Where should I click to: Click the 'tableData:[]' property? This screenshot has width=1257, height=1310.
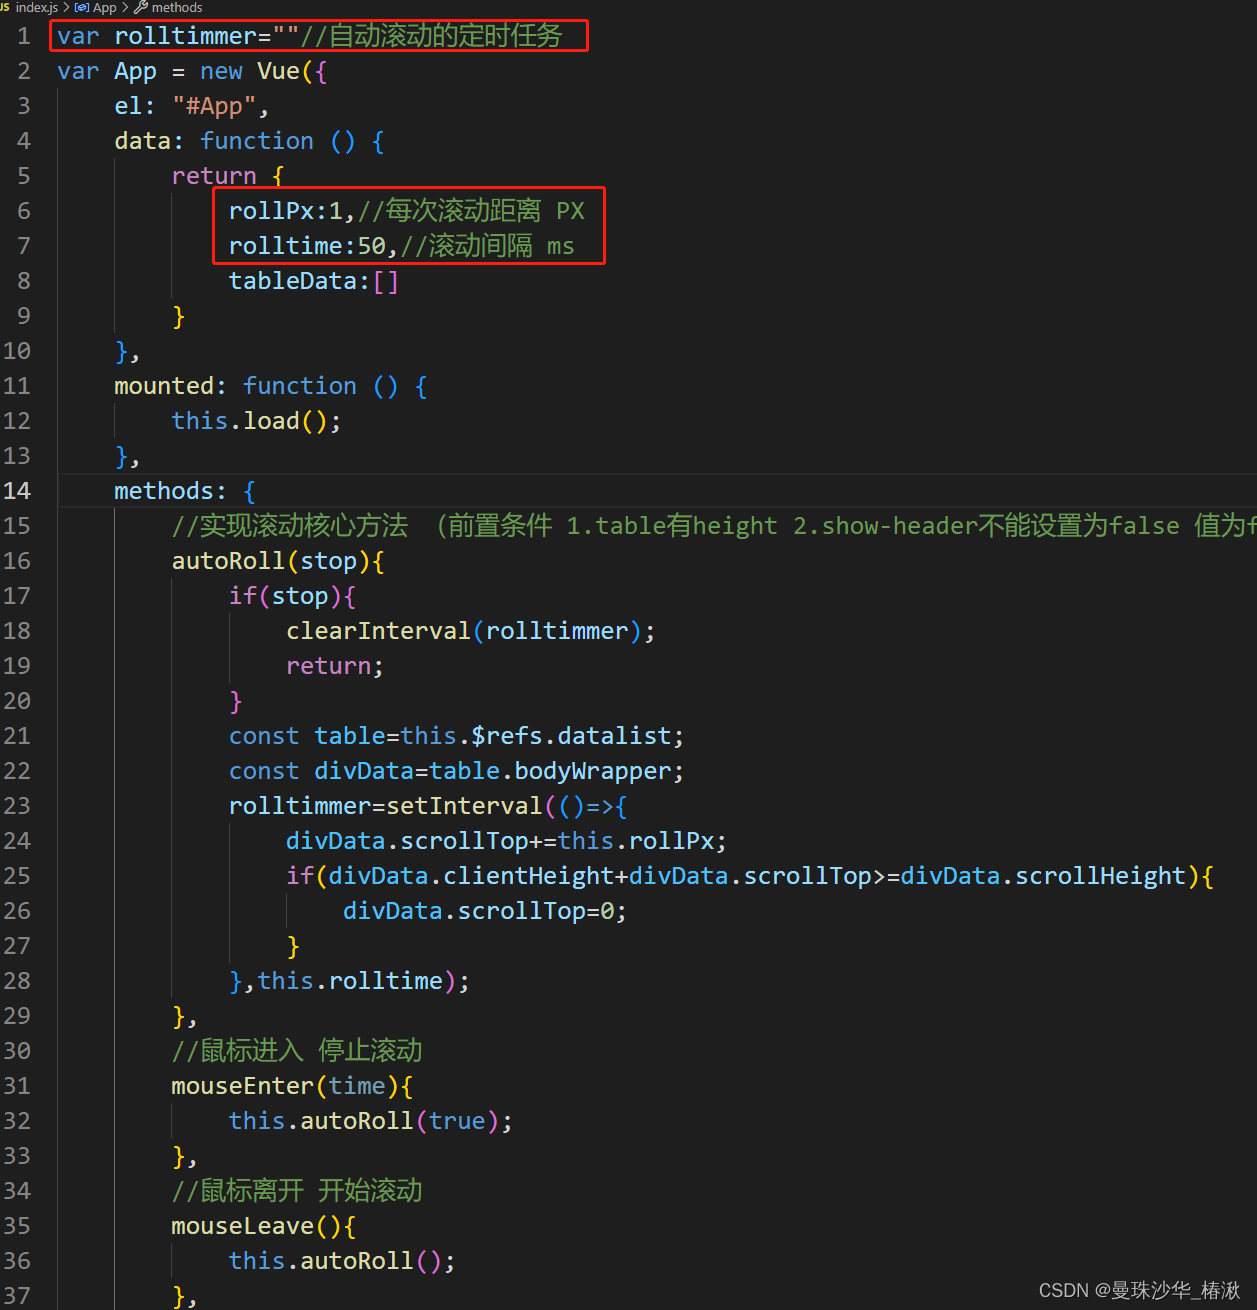click(314, 281)
